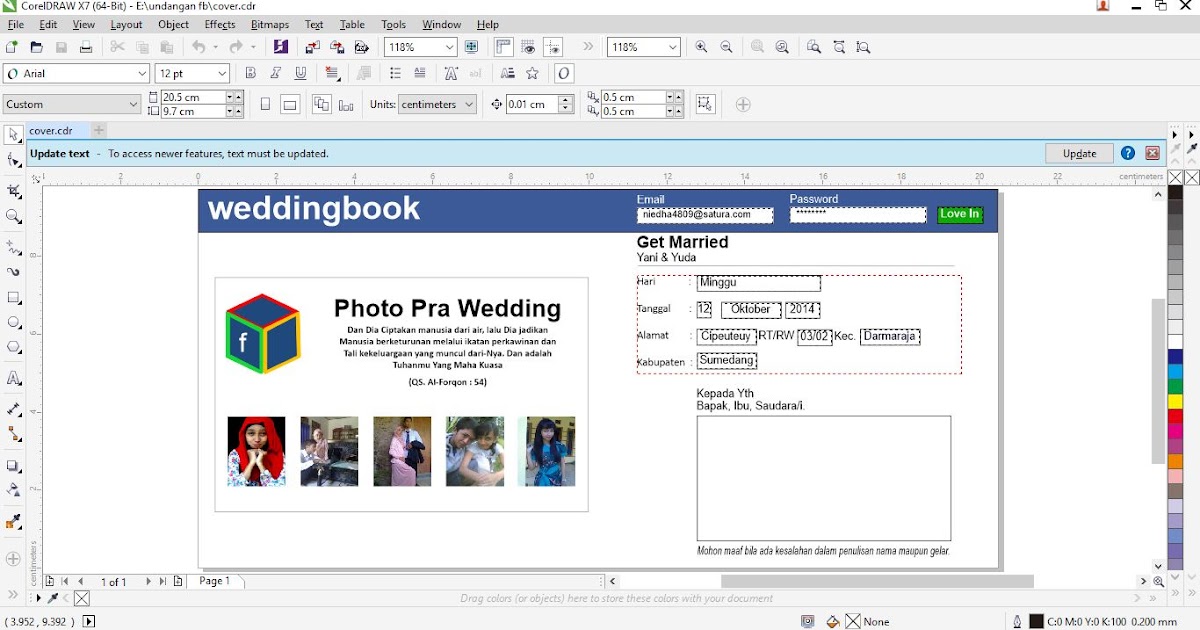Click the page width 20.5 cm field
1200x630 pixels.
[193, 97]
